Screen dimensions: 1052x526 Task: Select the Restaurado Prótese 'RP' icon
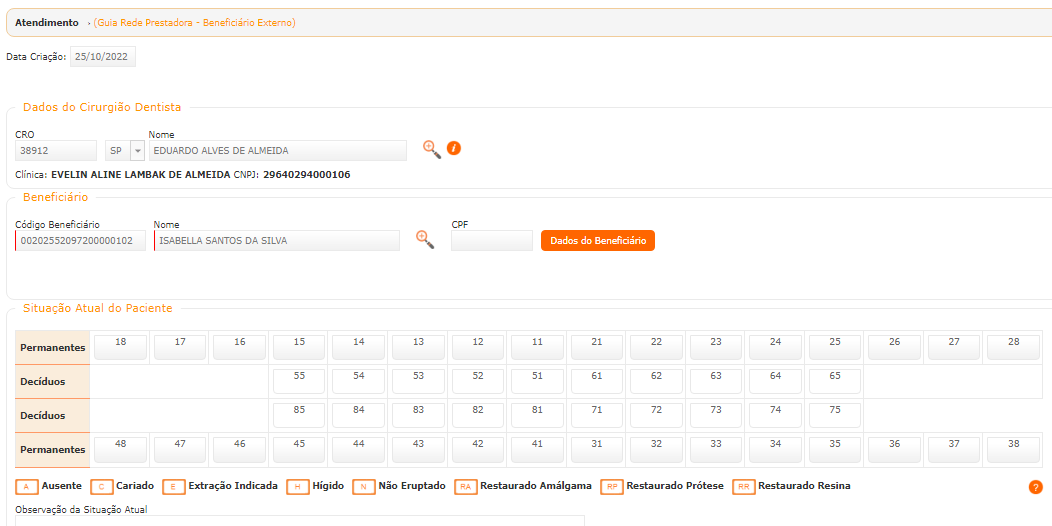pyautogui.click(x=611, y=487)
